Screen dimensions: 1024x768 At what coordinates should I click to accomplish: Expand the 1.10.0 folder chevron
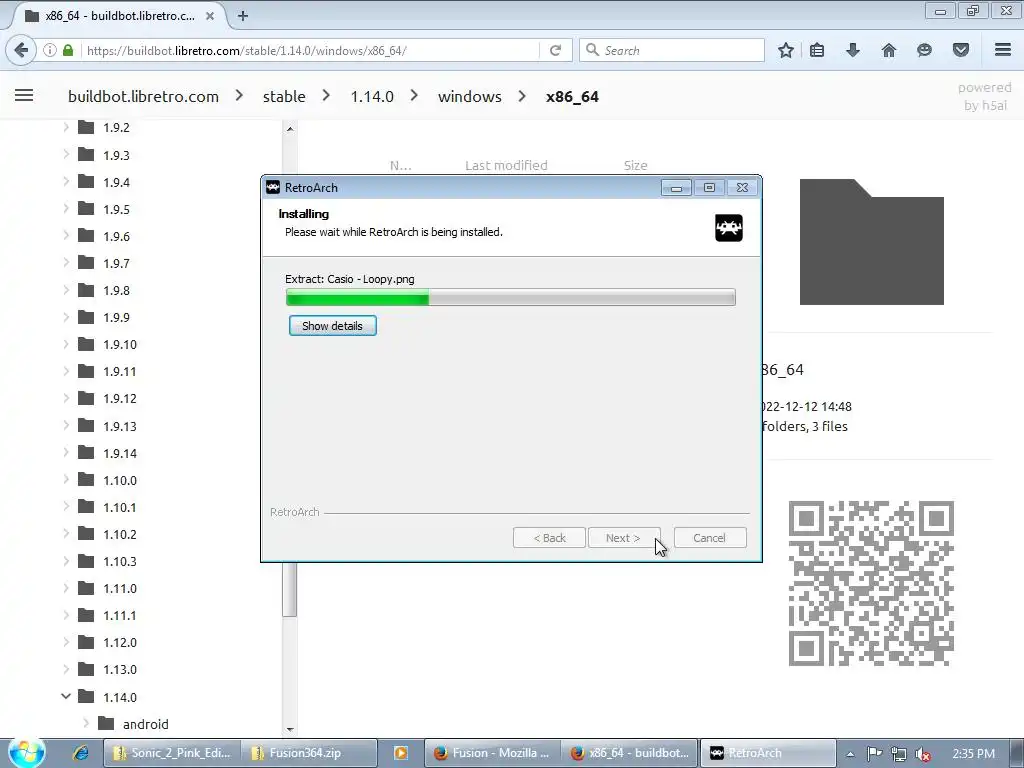click(x=66, y=480)
